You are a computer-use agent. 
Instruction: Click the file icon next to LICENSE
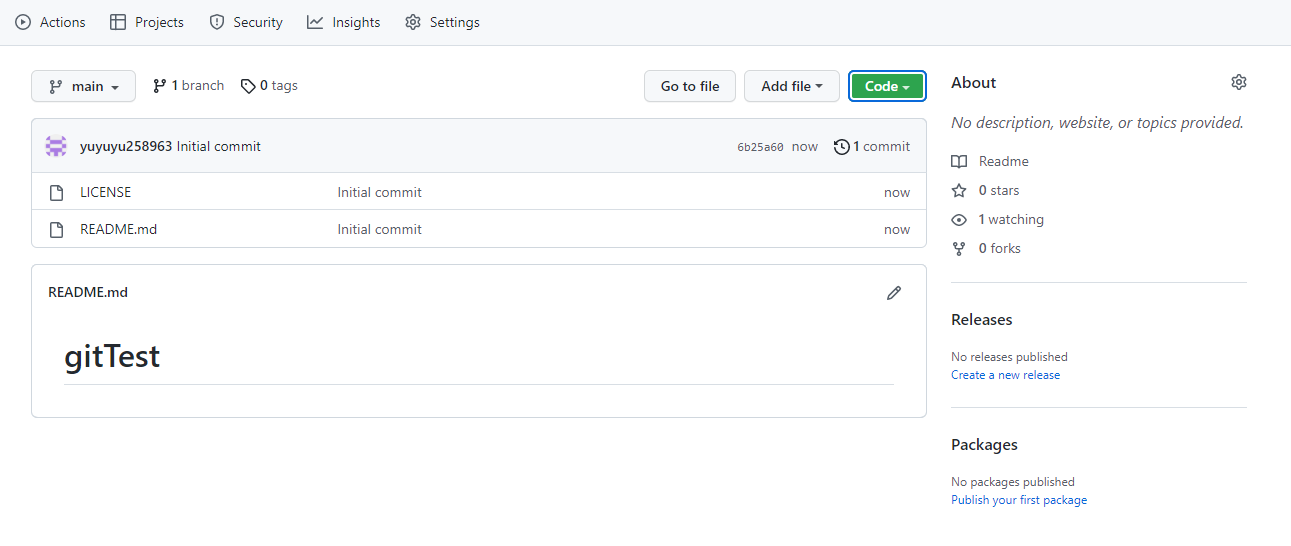(x=56, y=192)
